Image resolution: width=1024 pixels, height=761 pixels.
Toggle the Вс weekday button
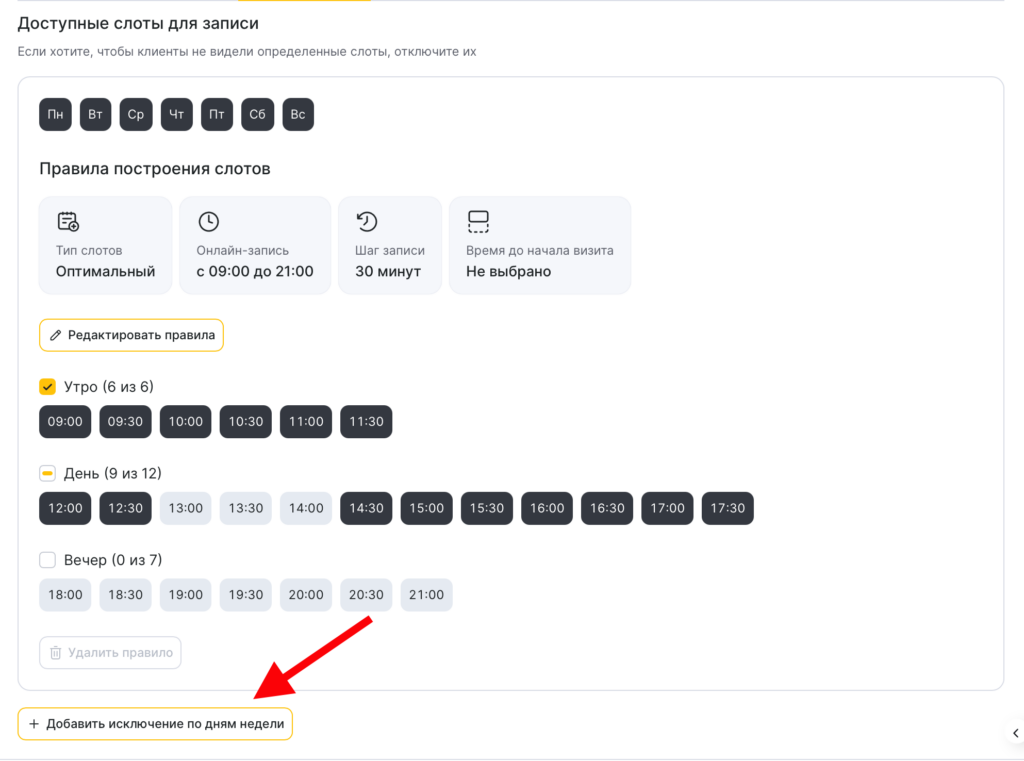click(298, 114)
